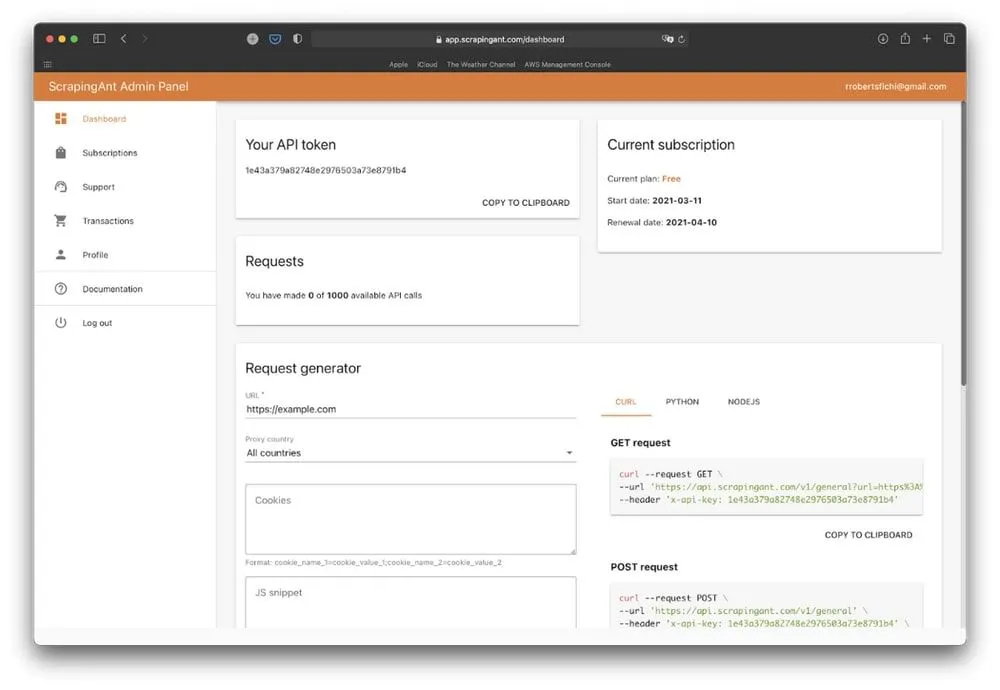1000x690 pixels.
Task: Click ScrapingAnt Admin Panel title
Action: point(119,87)
